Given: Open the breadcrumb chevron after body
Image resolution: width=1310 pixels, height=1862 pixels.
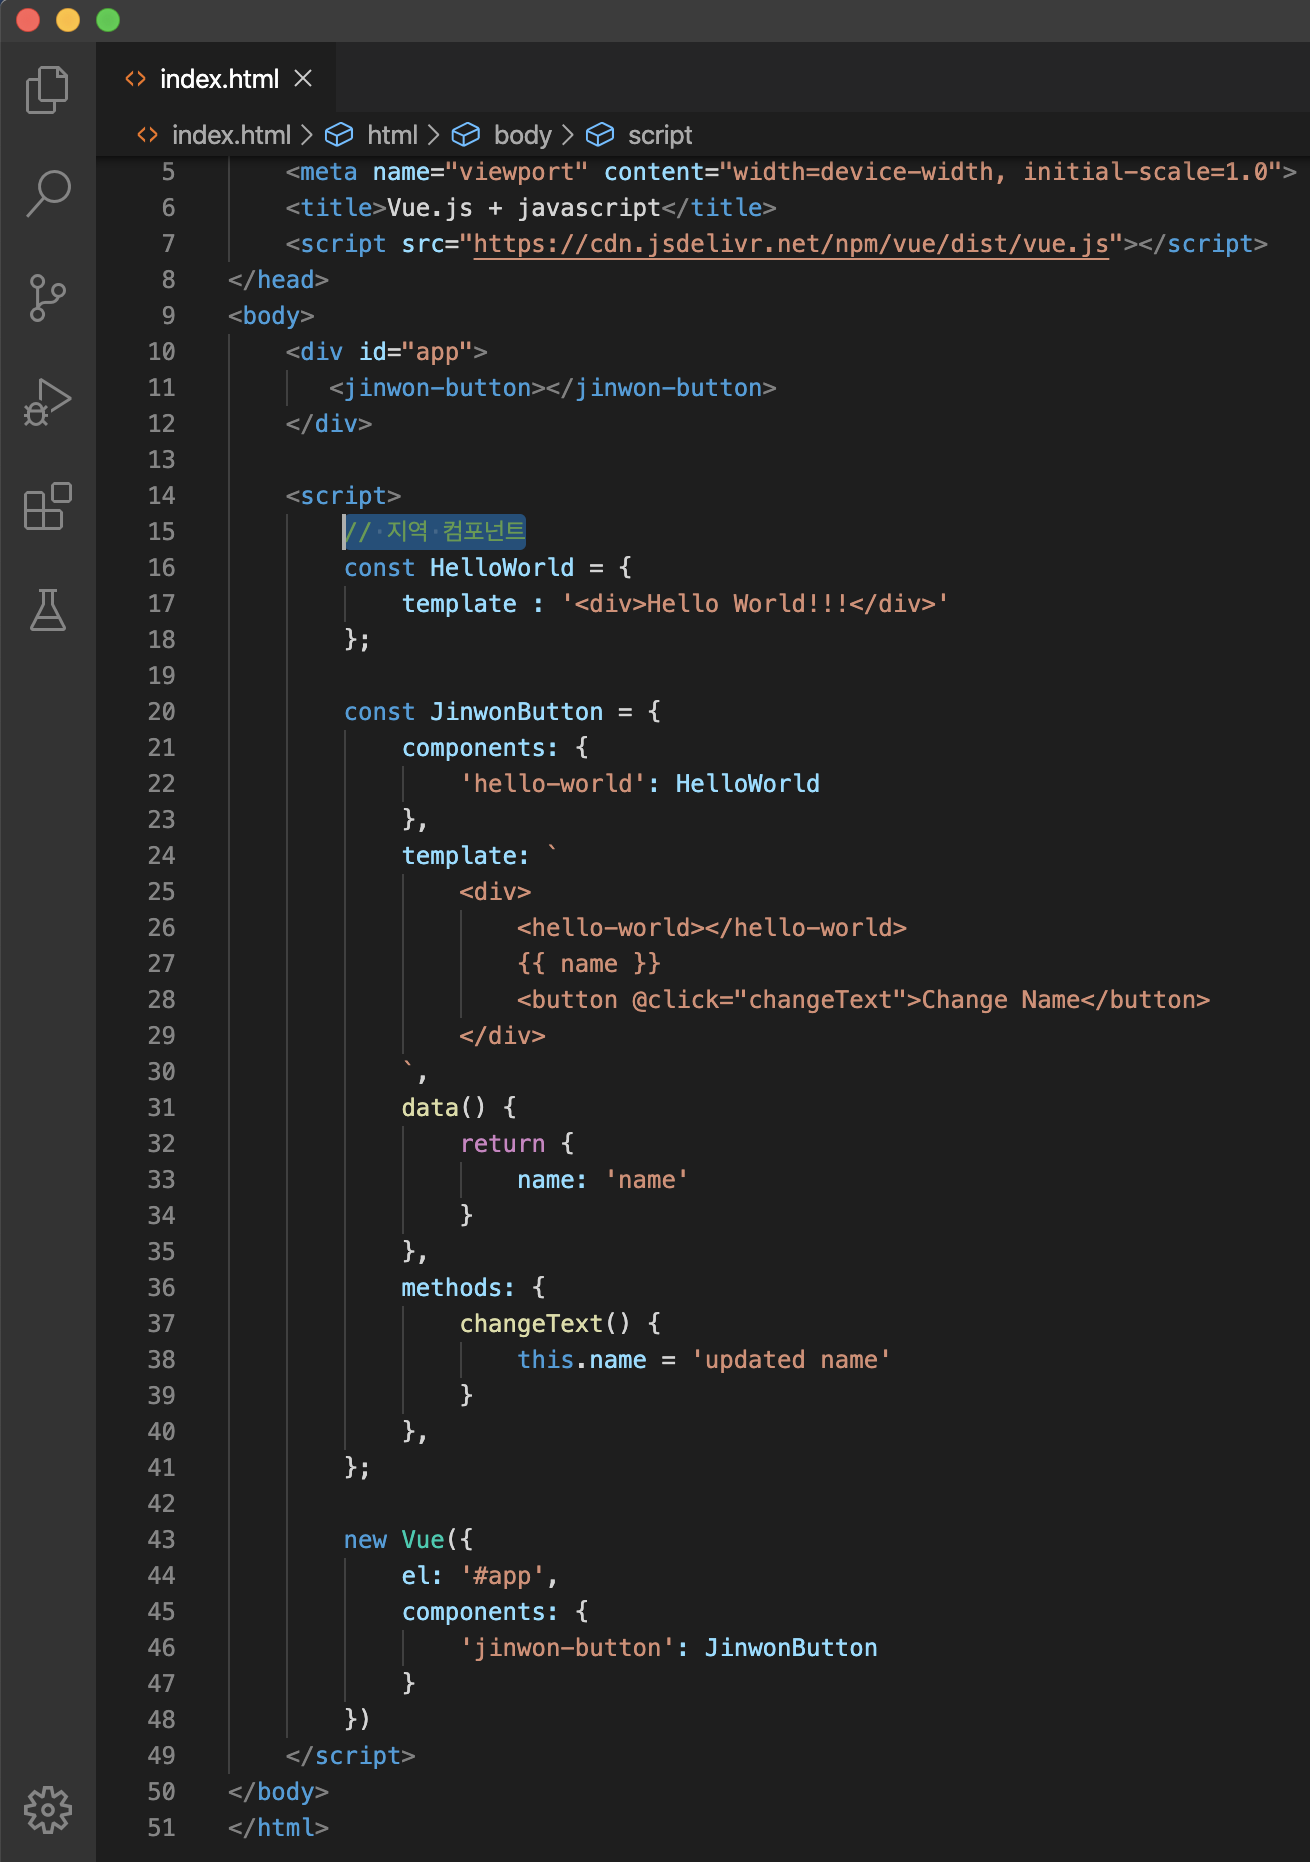Looking at the screenshot, I should [x=568, y=135].
